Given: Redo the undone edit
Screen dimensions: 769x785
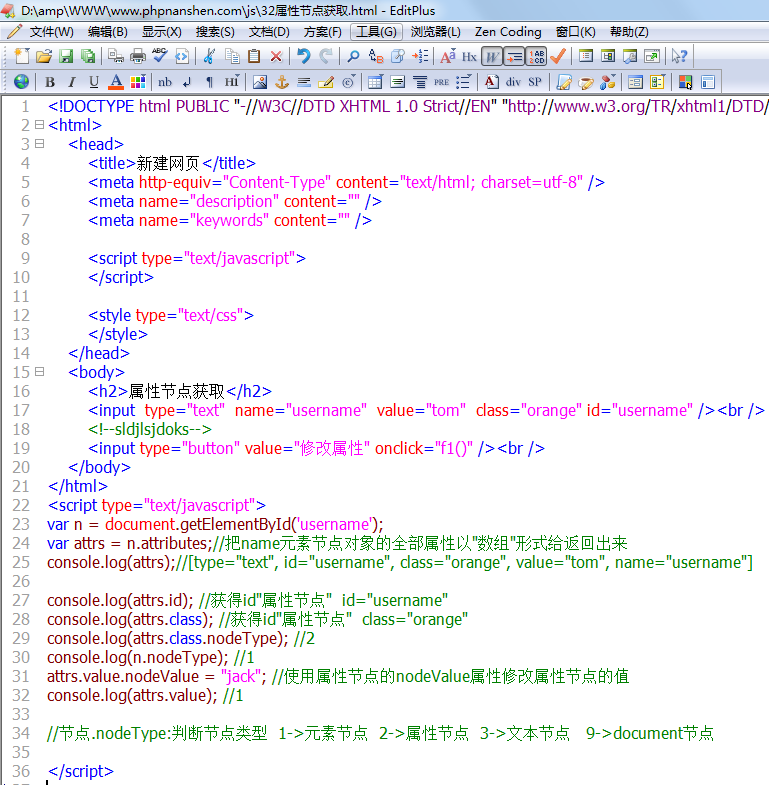Looking at the screenshot, I should pos(325,56).
